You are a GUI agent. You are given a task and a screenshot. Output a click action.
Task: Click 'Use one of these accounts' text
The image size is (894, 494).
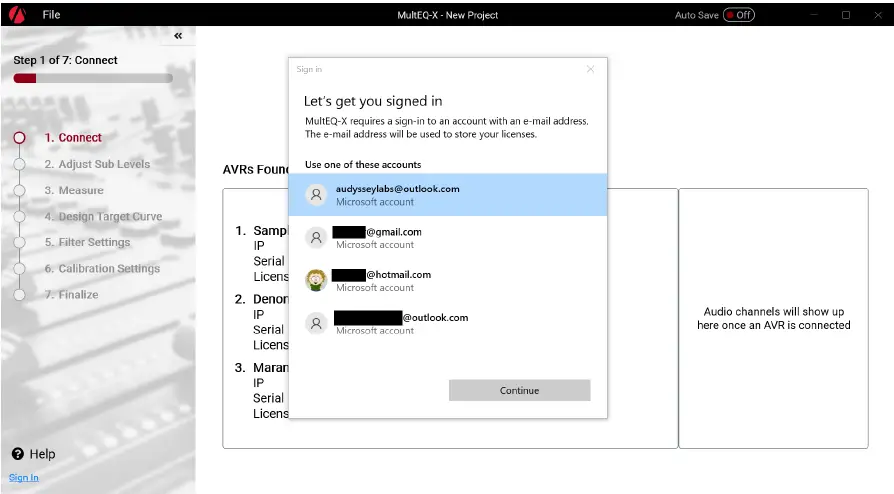[x=363, y=164]
